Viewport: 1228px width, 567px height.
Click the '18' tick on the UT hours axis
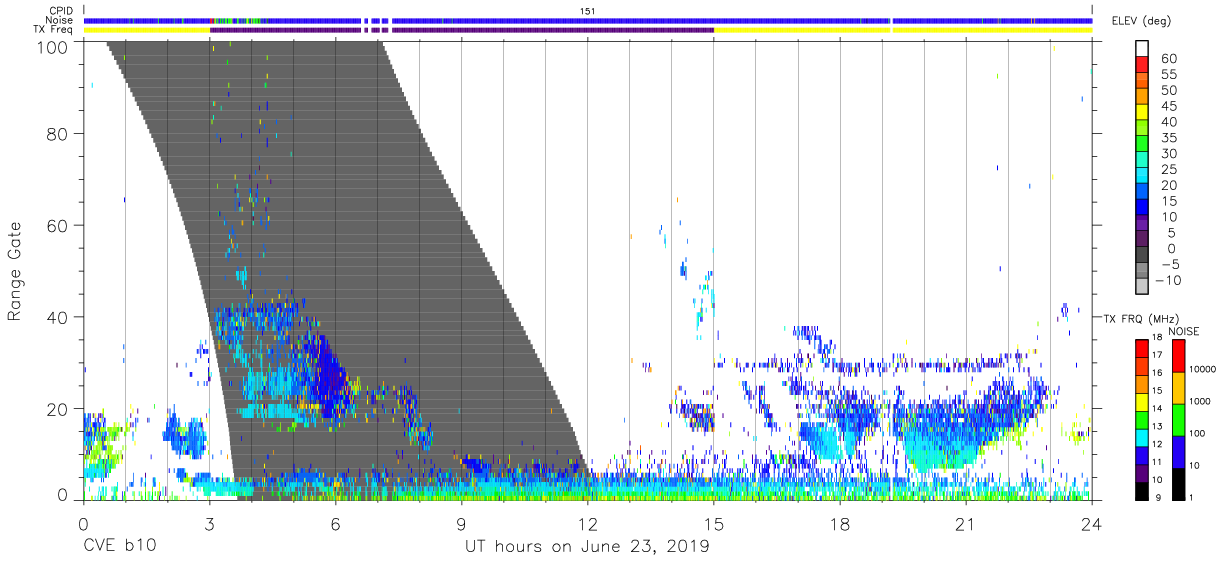tap(839, 522)
